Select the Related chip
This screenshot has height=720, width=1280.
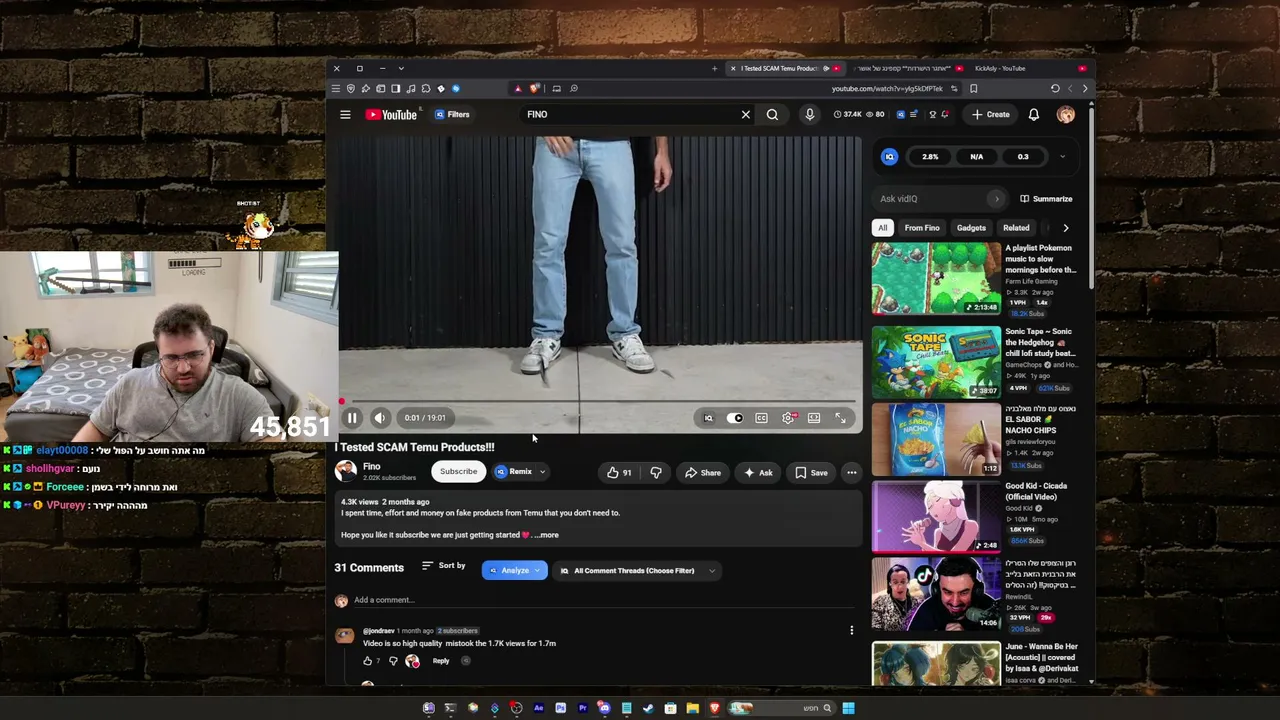click(x=1016, y=228)
